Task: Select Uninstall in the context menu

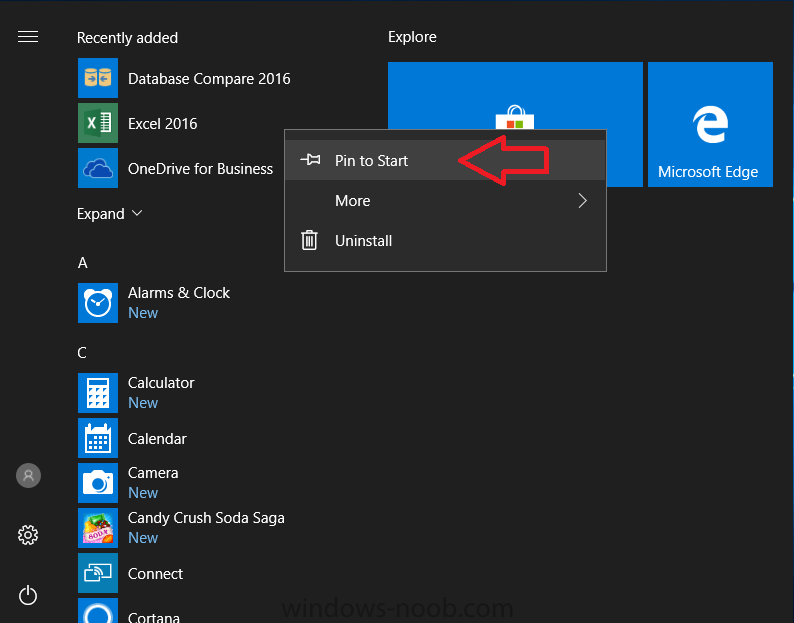Action: click(445, 241)
